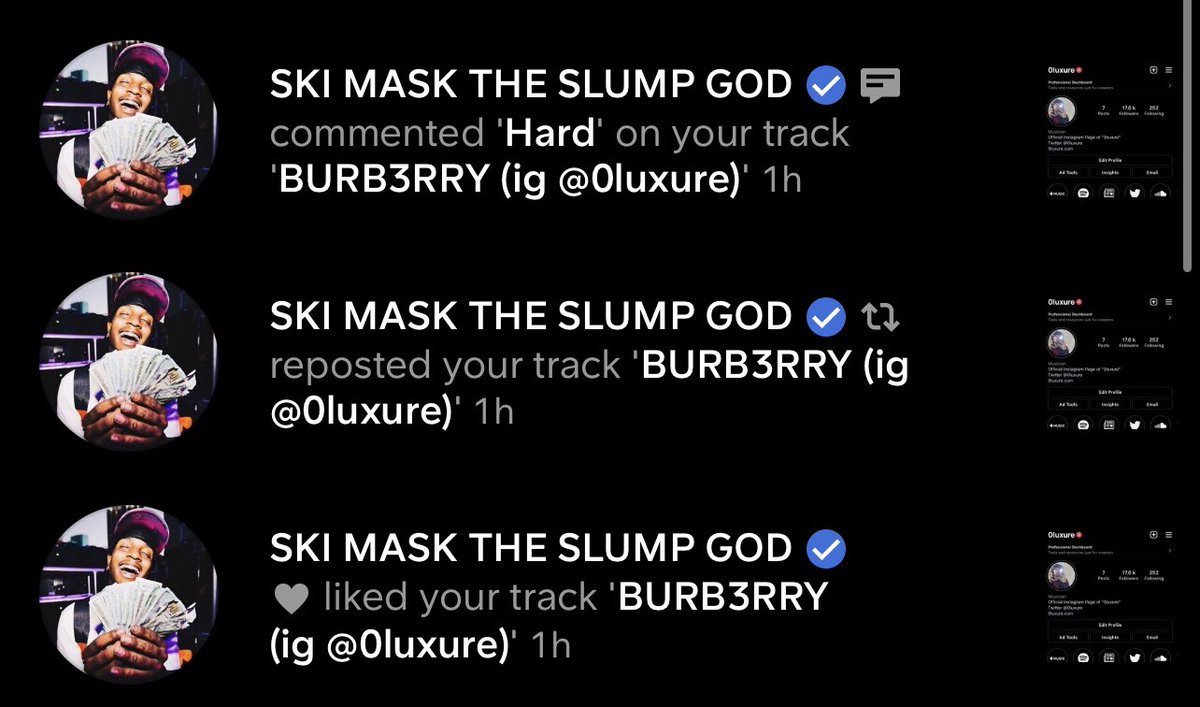1200x707 pixels.
Task: Click the vertical scrollbar on right edge
Action: coord(1185,134)
